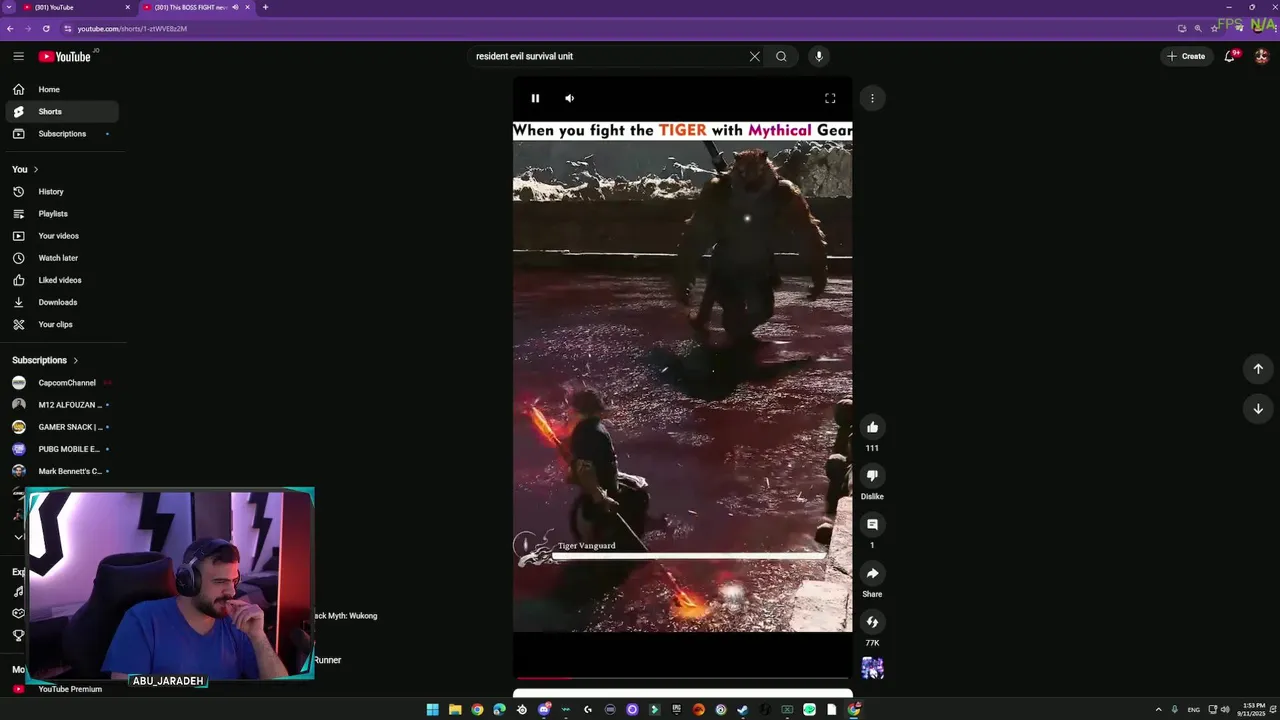Go to next Short with down arrow
The image size is (1280, 720).
(1258, 408)
